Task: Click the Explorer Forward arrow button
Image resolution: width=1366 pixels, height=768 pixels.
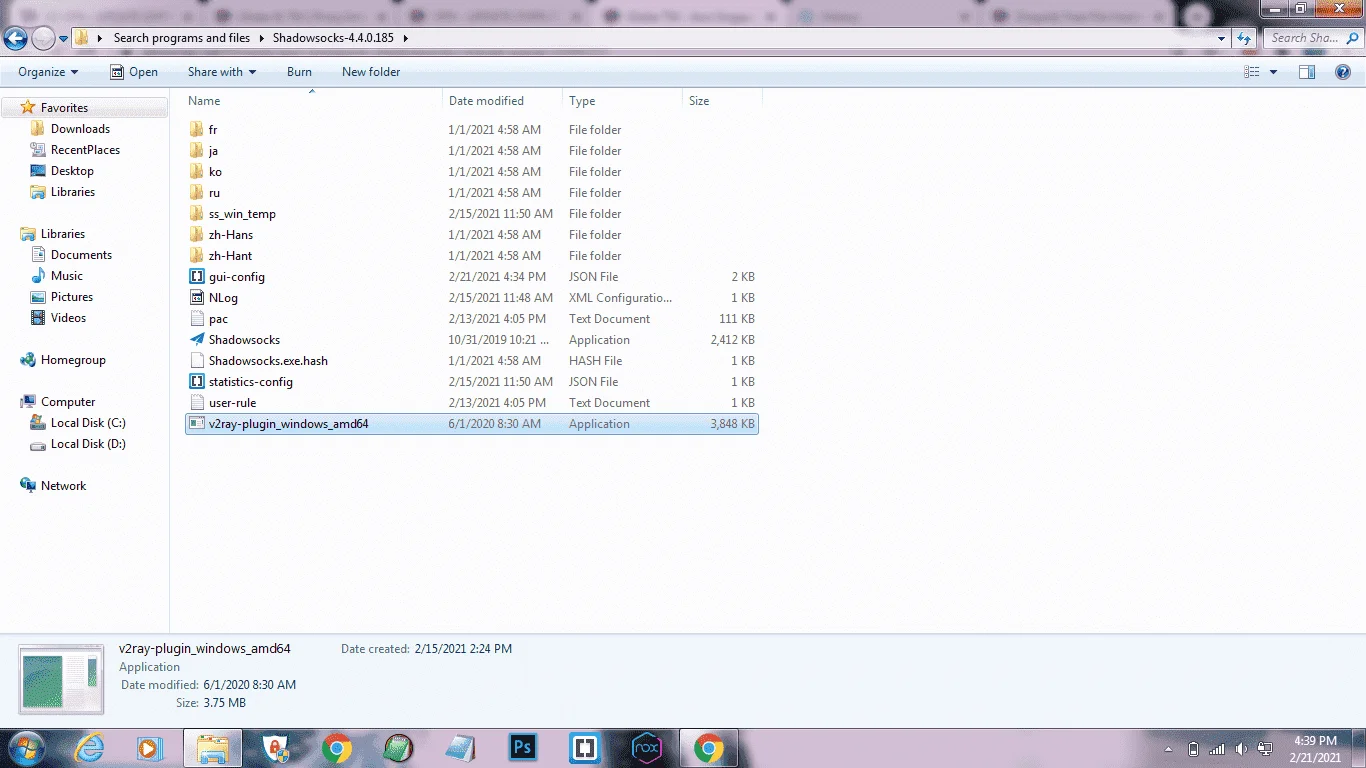Action: tap(44, 38)
